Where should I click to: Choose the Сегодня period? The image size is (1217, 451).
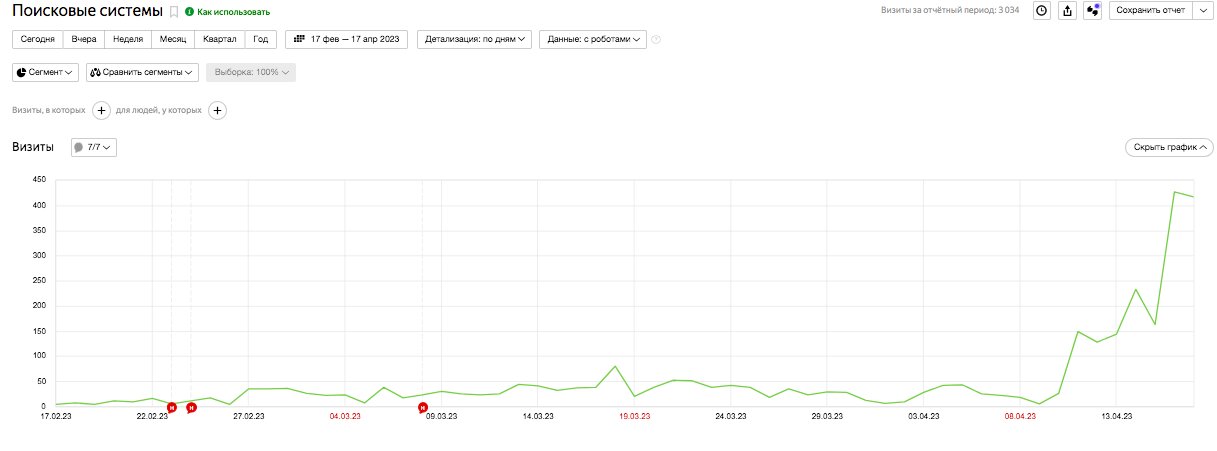click(37, 40)
